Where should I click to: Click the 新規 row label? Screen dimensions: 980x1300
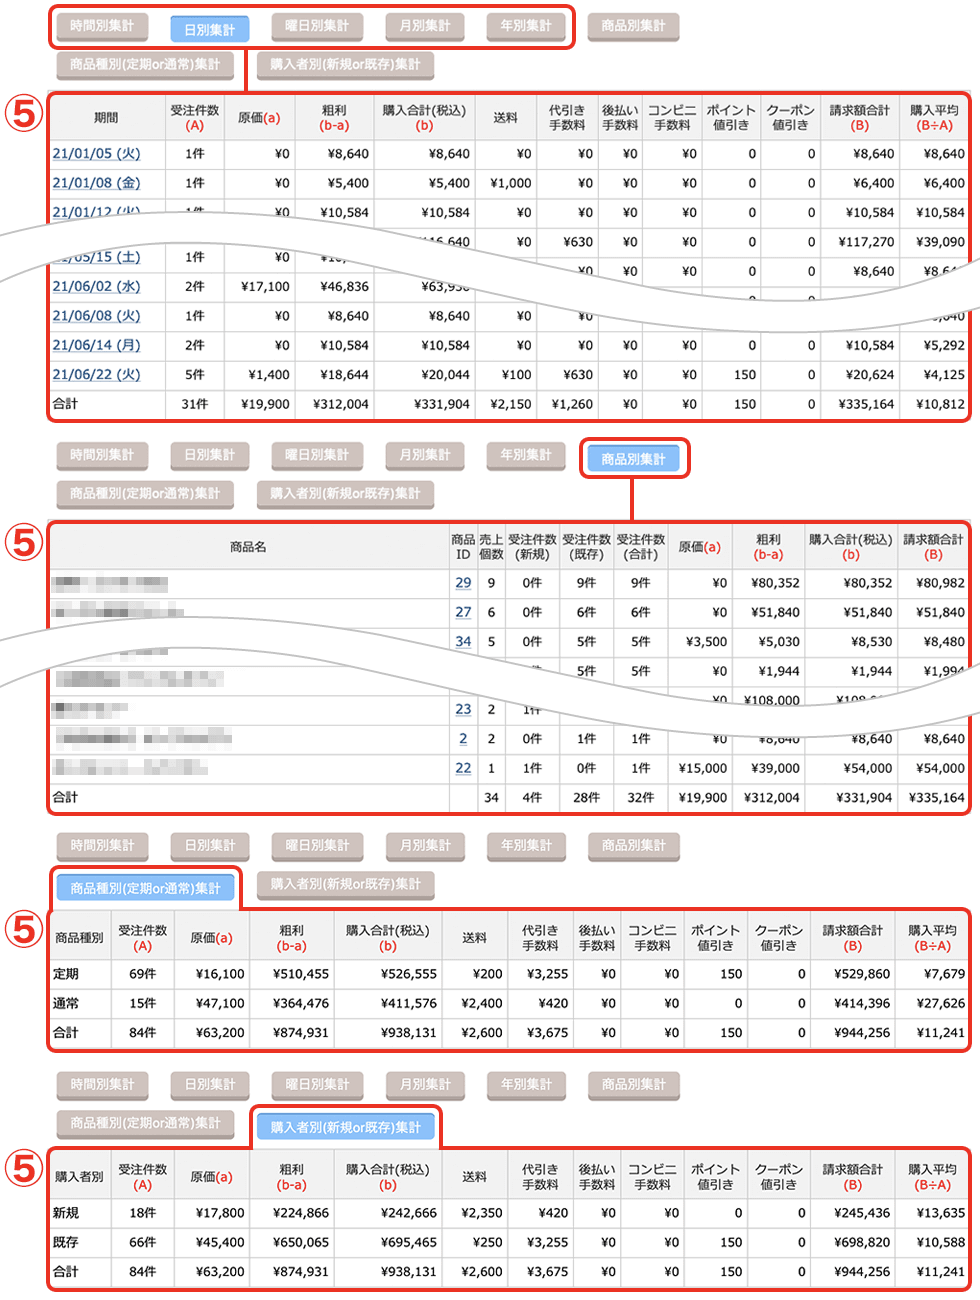pos(66,1213)
